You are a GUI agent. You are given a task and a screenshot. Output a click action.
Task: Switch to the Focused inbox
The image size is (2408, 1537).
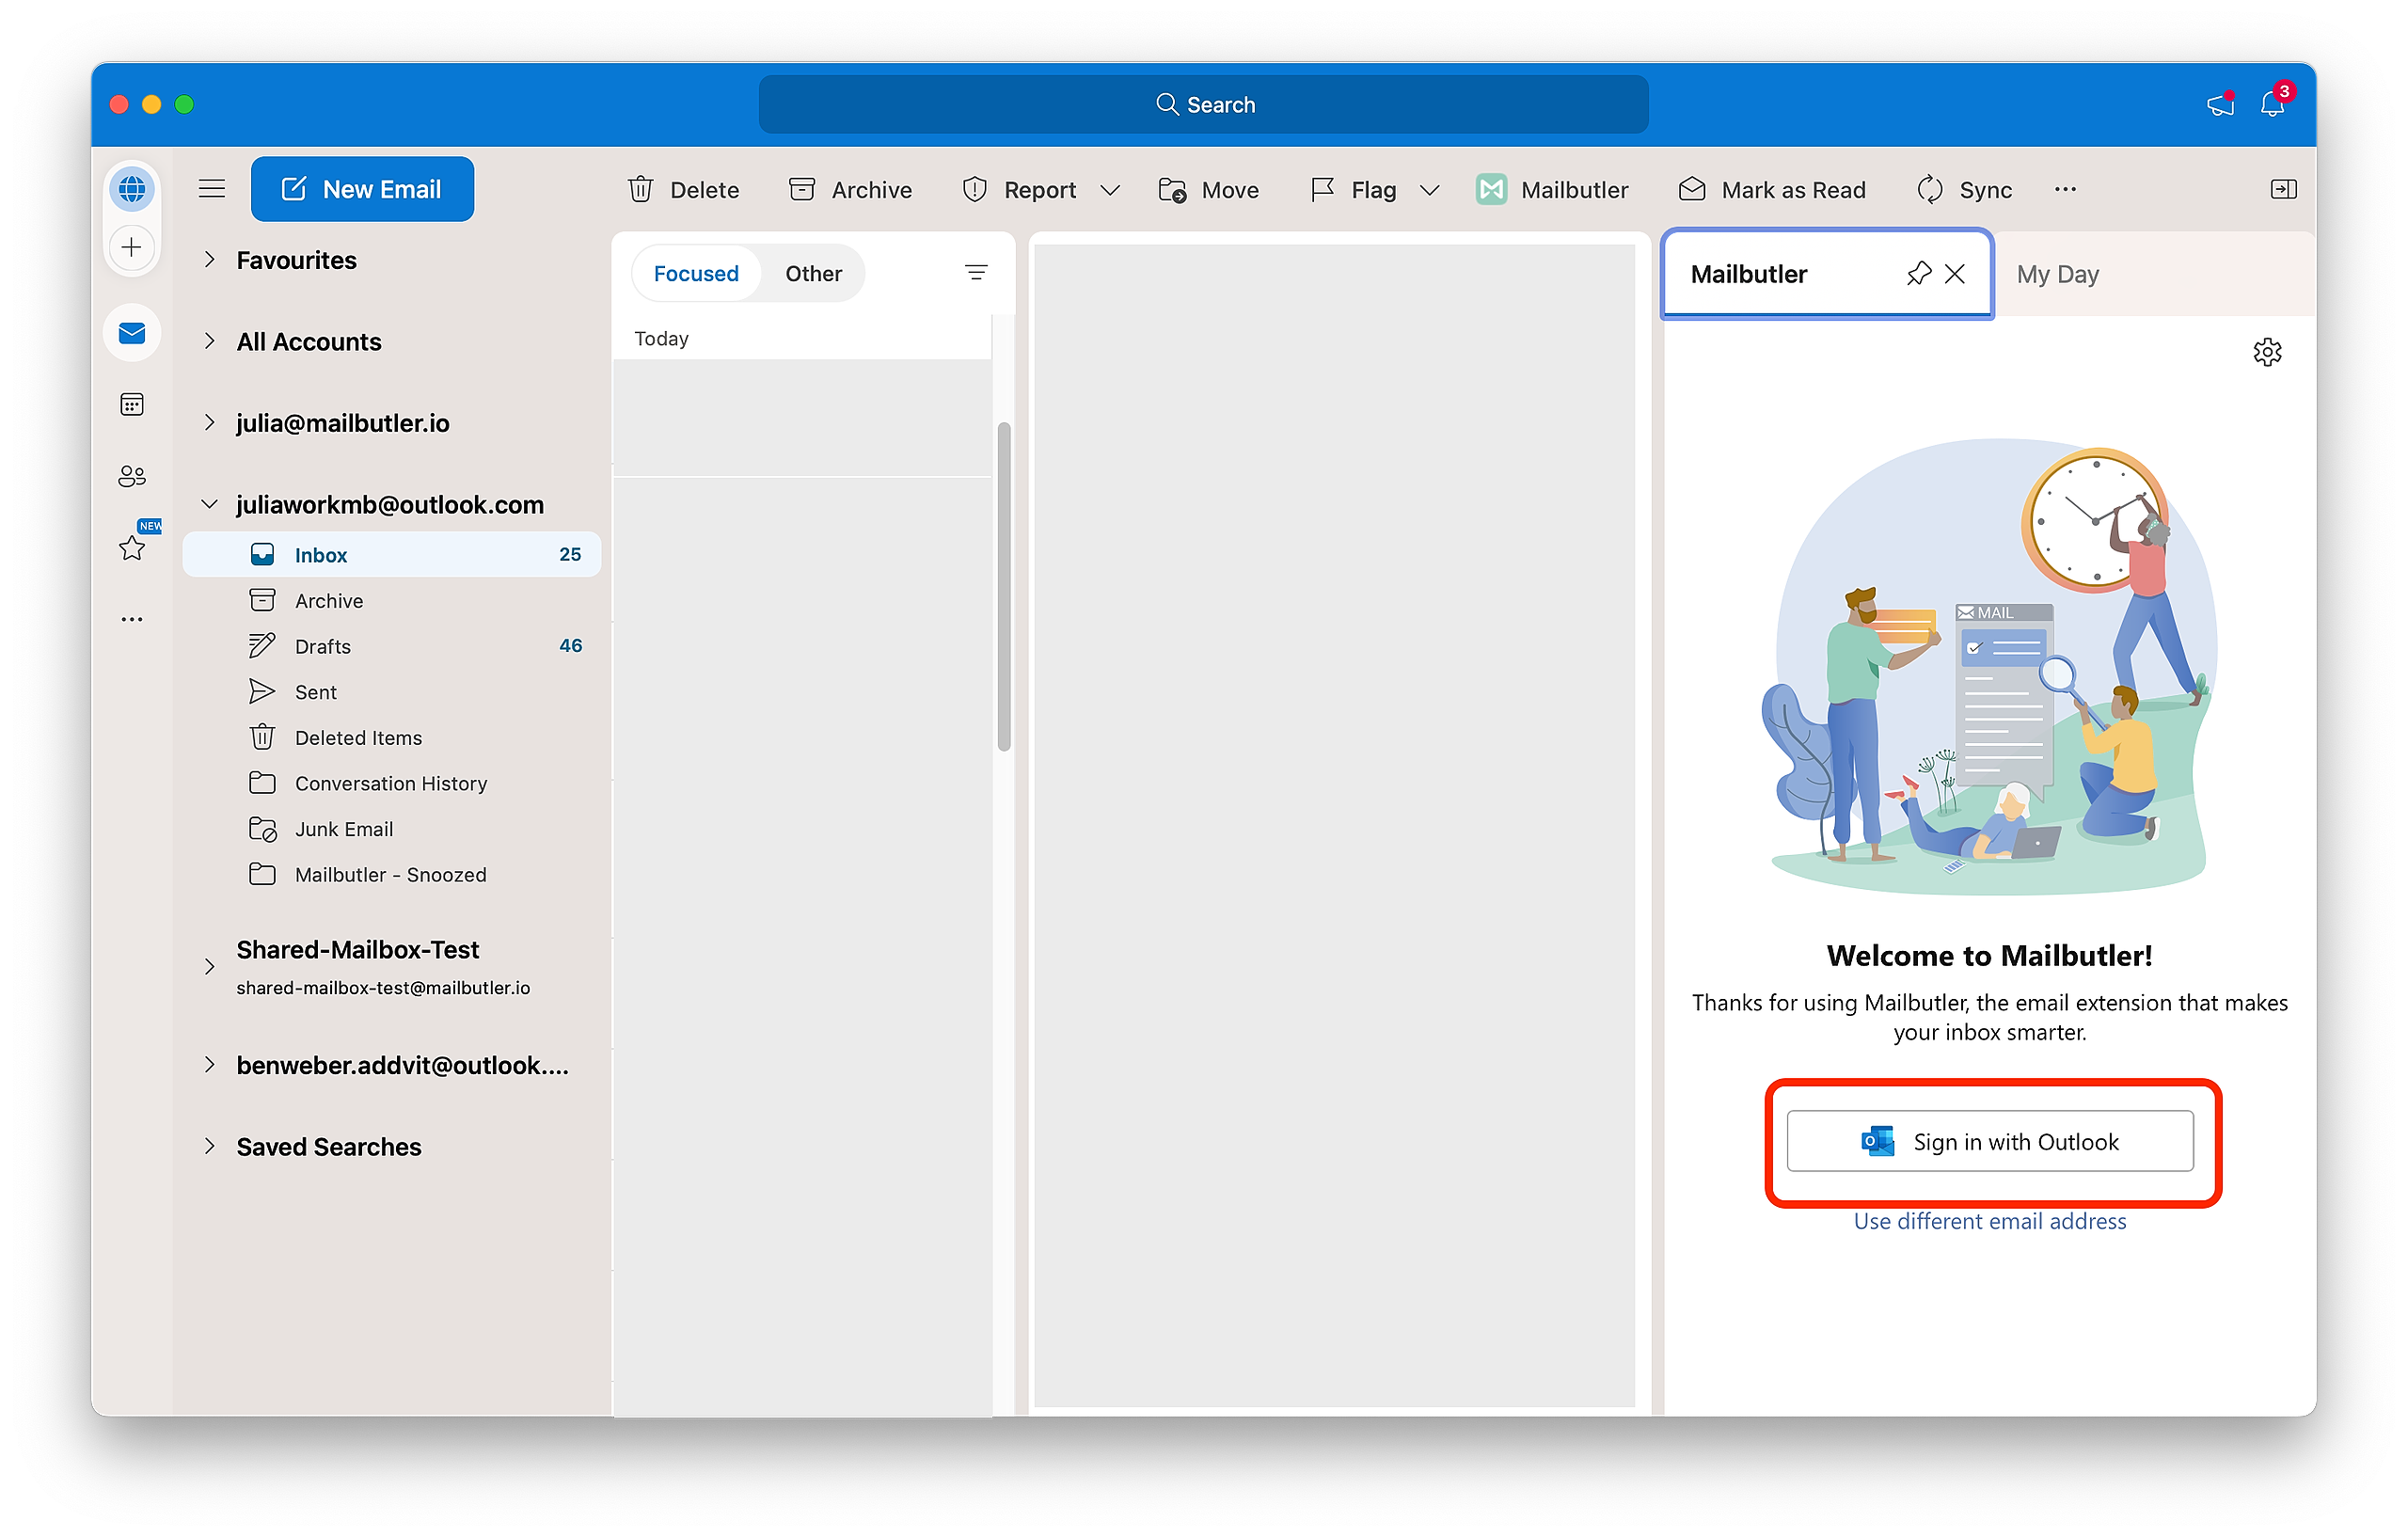coord(696,273)
